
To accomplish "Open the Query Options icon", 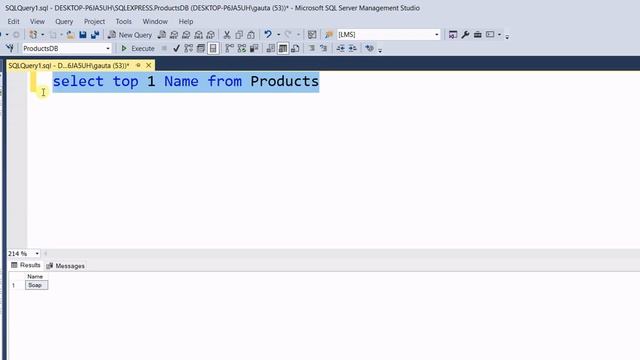I will [x=201, y=48].
